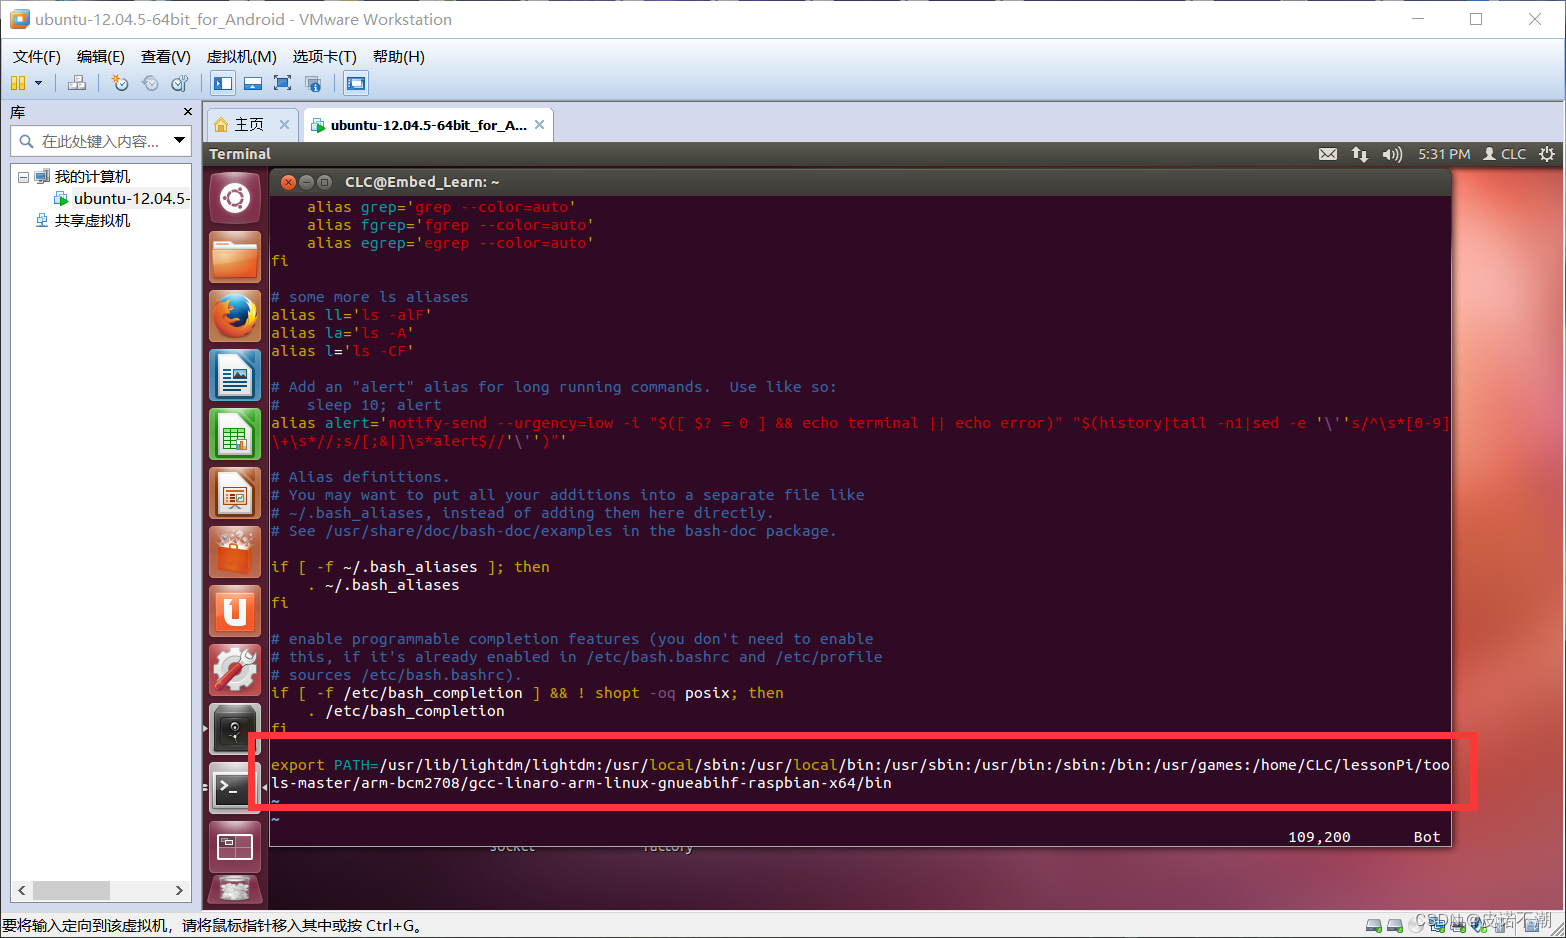Expand the library search filter dropdown
1566x938 pixels.
[179, 141]
